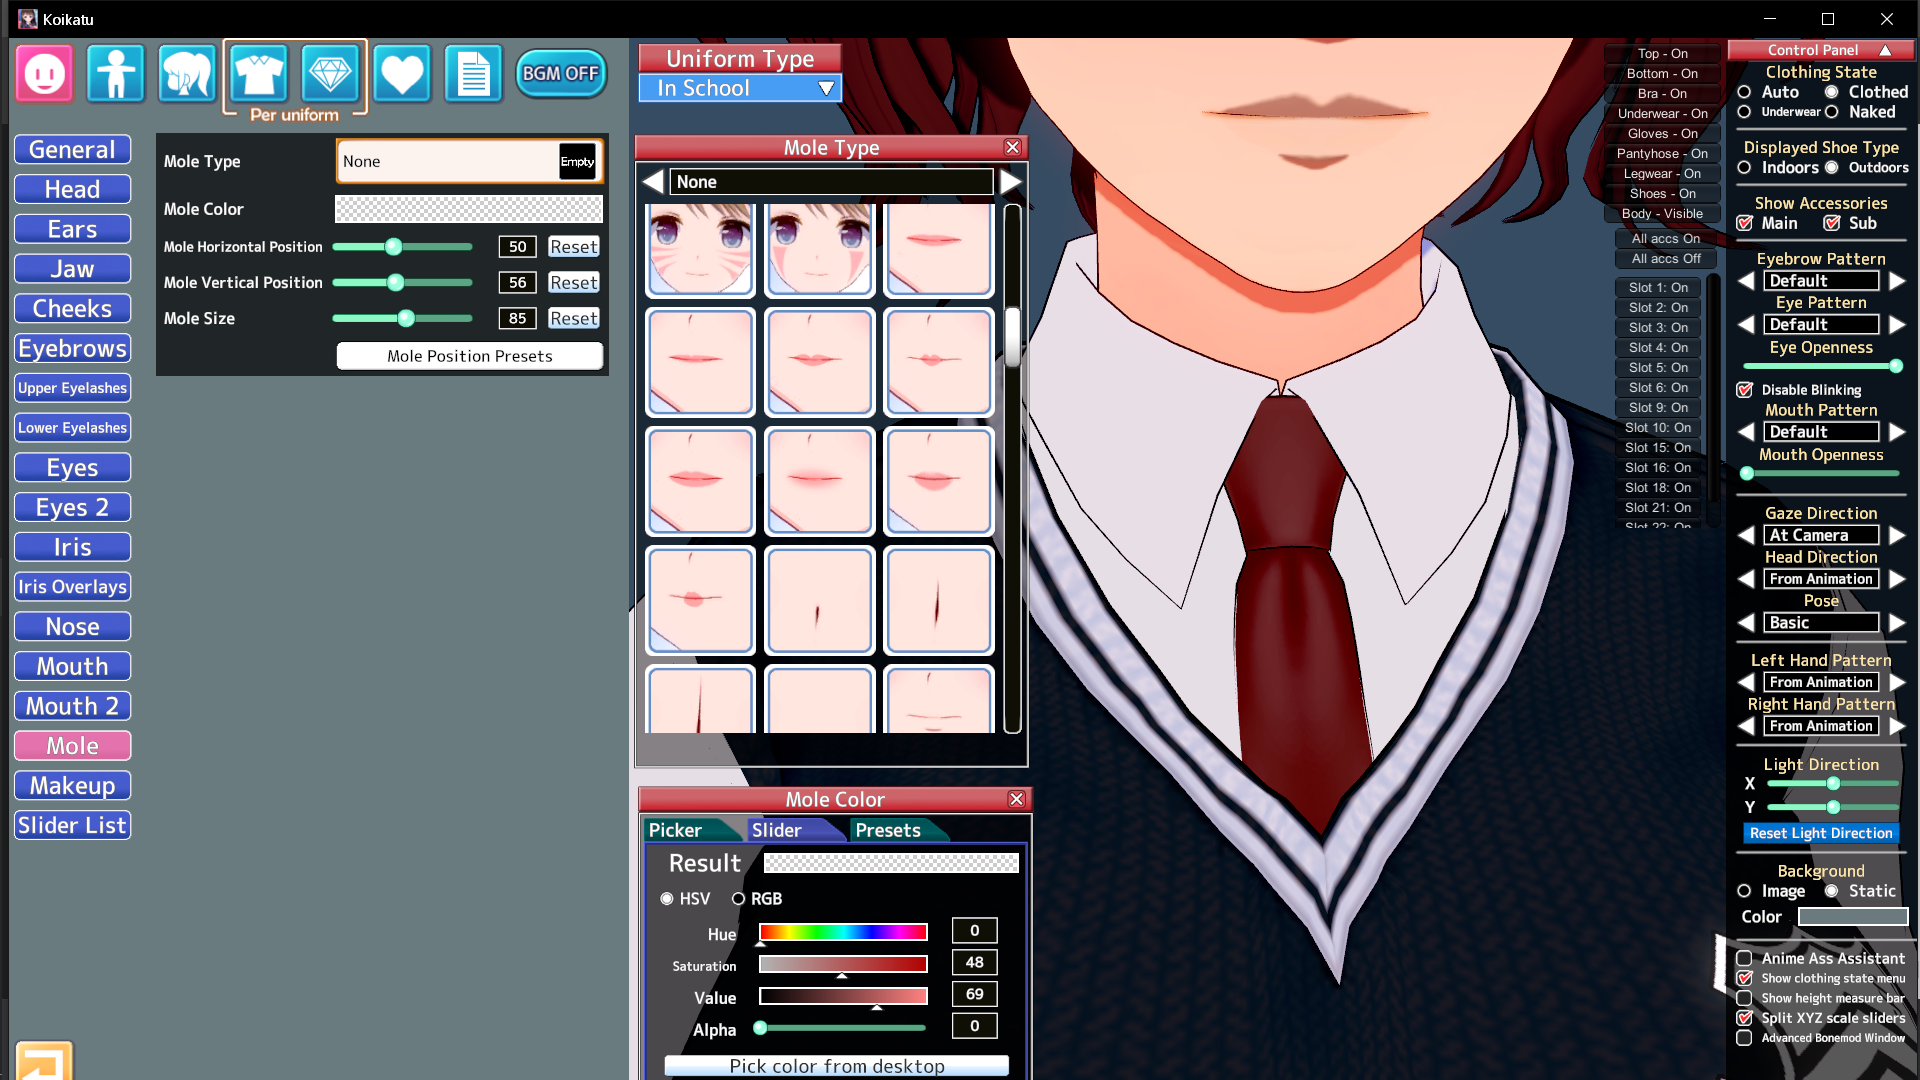The image size is (1920, 1080).
Task: Previous Left Hand Pattern arrow
Action: (1746, 682)
